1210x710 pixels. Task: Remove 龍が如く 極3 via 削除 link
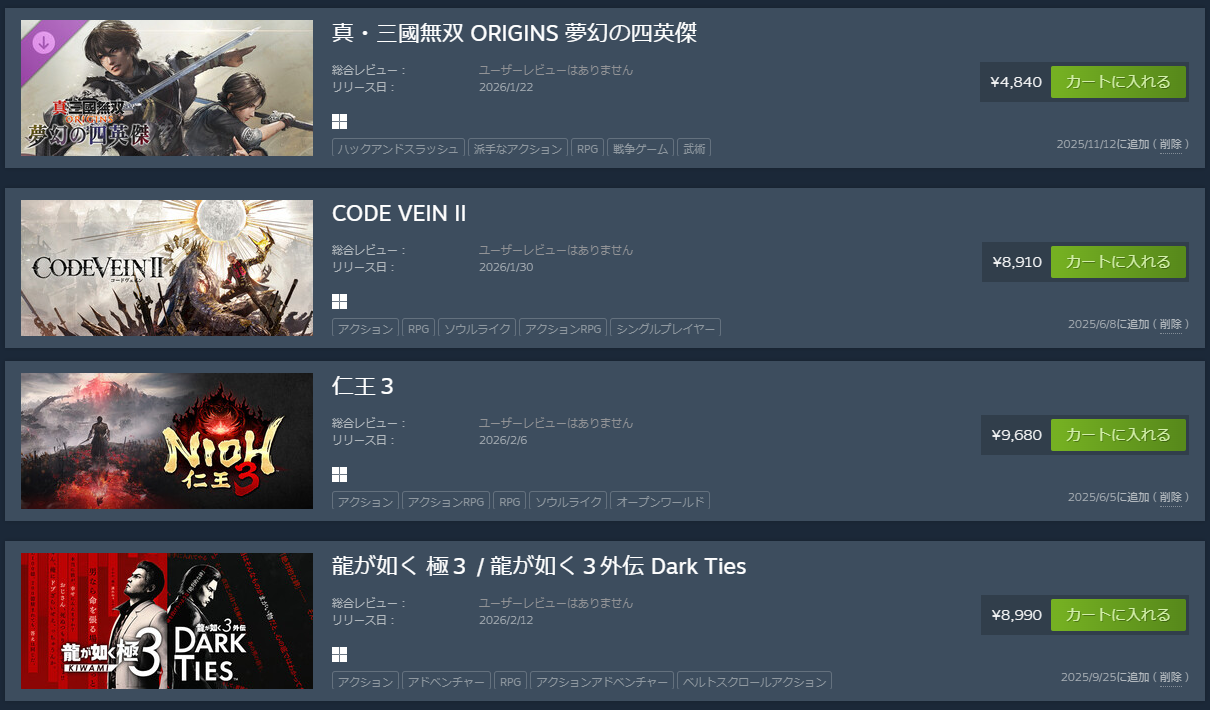(x=1170, y=677)
